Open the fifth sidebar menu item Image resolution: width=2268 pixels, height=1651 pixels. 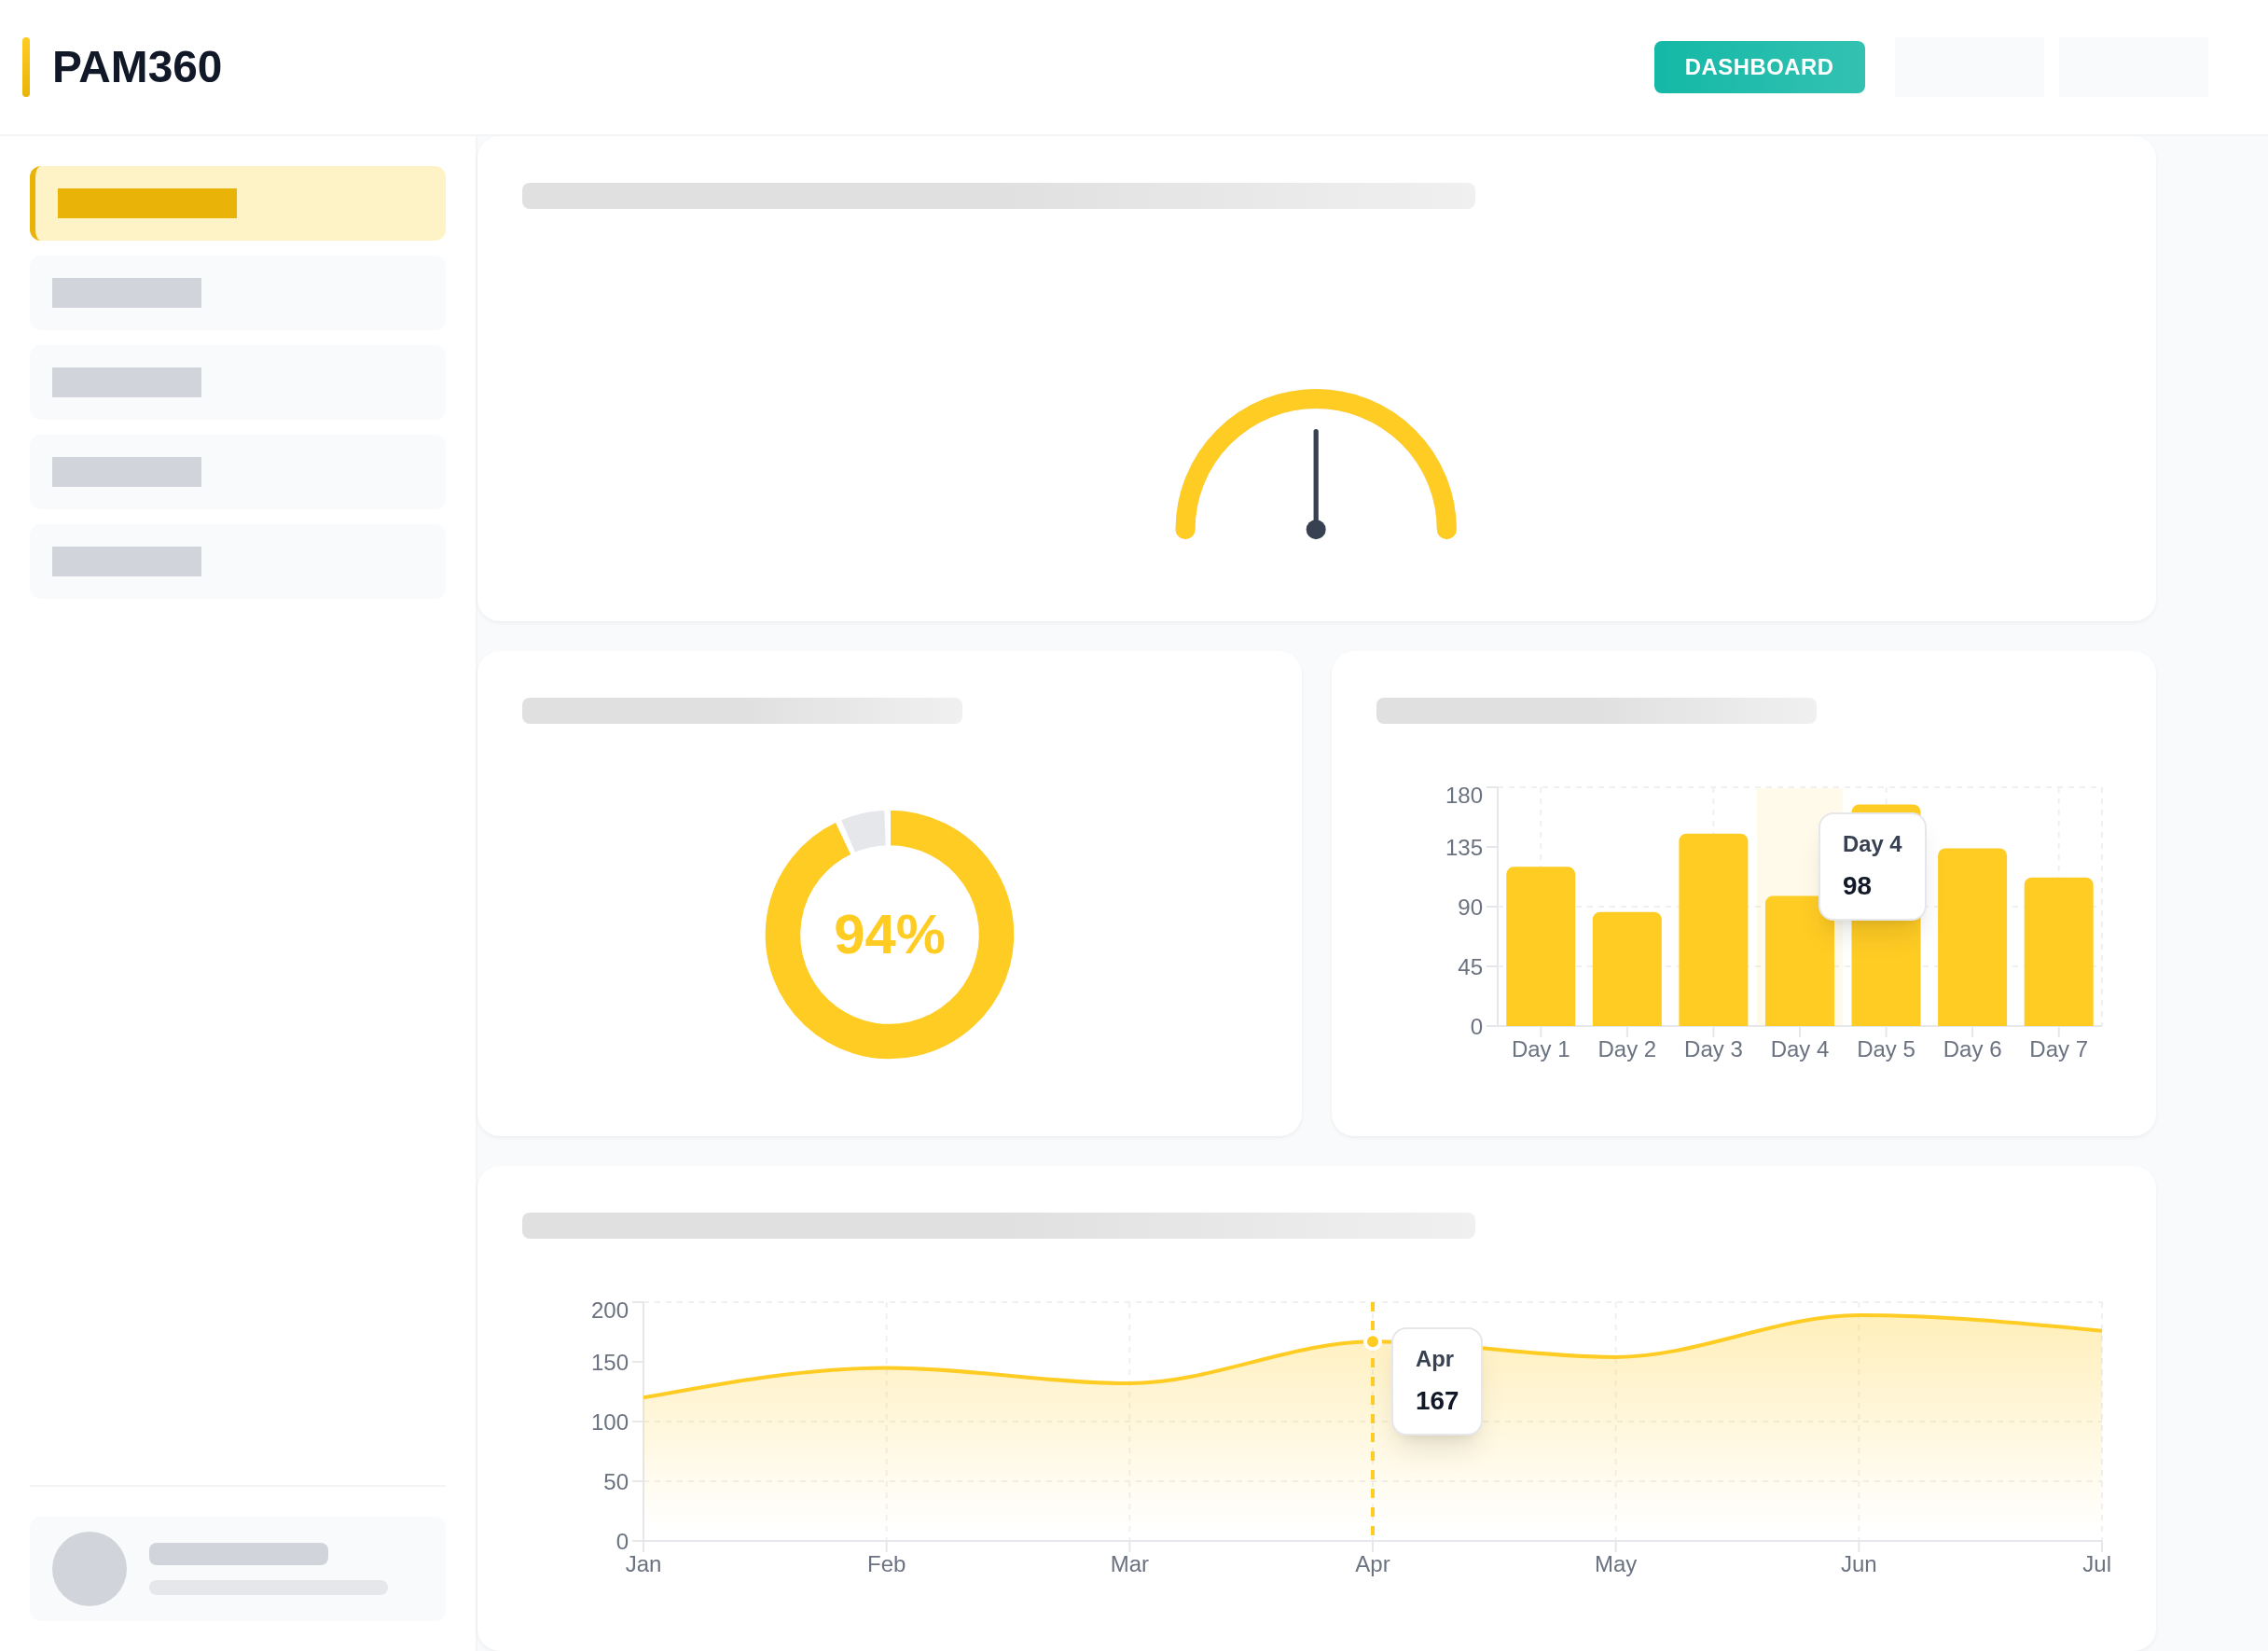pyautogui.click(x=238, y=561)
